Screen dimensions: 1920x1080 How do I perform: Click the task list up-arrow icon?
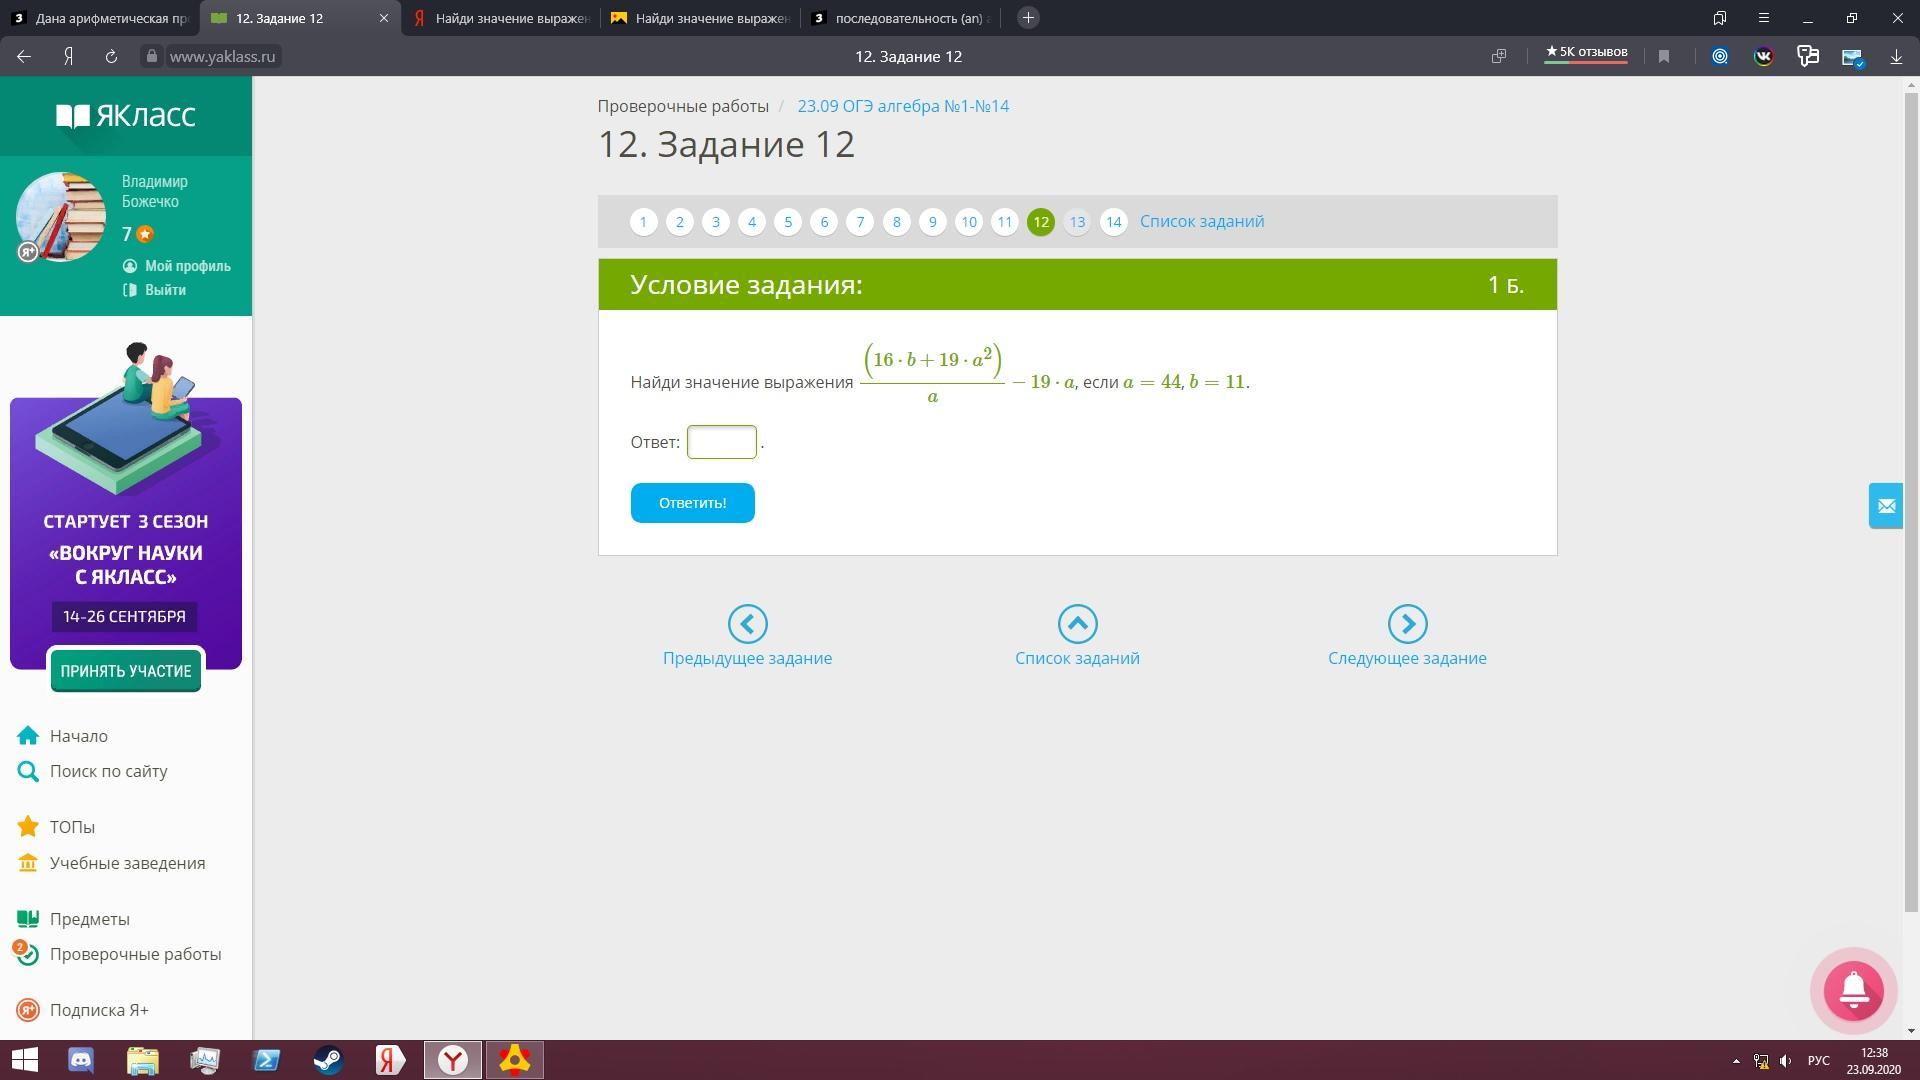pyautogui.click(x=1077, y=624)
